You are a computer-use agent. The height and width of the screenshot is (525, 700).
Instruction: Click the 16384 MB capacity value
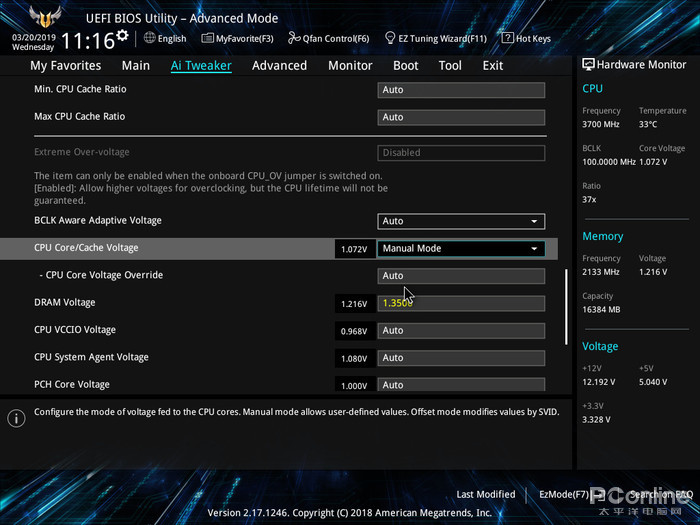click(x=601, y=309)
